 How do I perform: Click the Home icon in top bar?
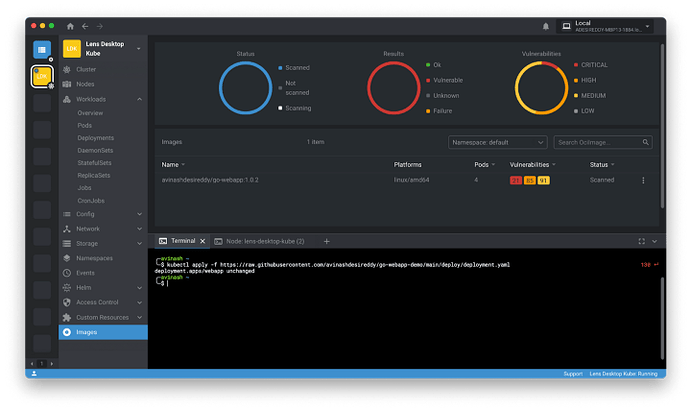click(69, 26)
